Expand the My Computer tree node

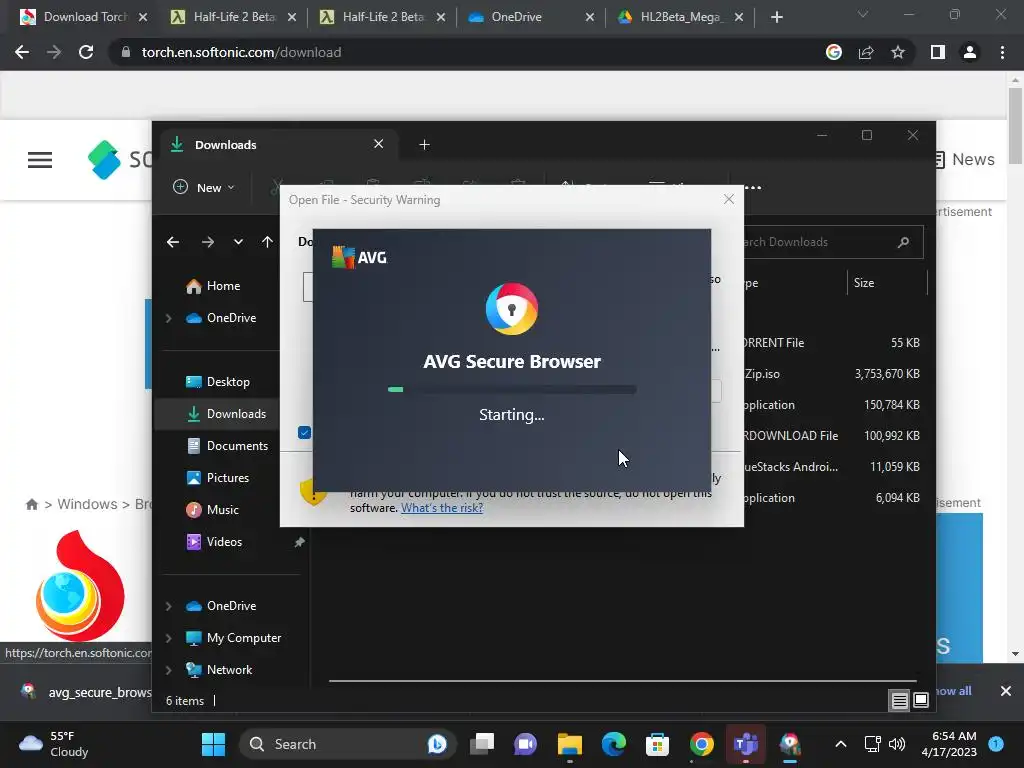click(x=168, y=638)
